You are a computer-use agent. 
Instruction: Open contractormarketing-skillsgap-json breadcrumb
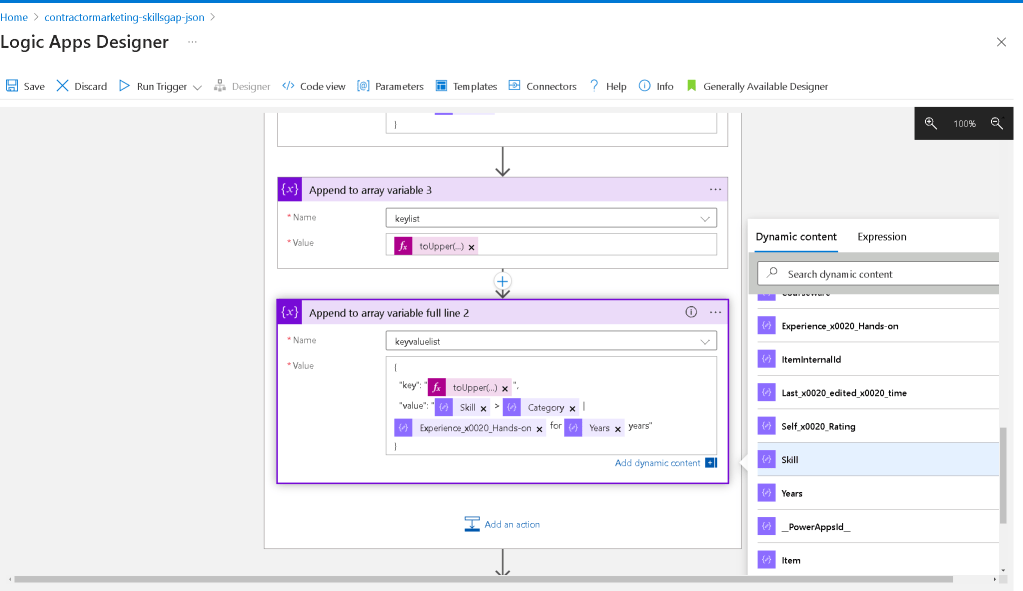click(124, 17)
